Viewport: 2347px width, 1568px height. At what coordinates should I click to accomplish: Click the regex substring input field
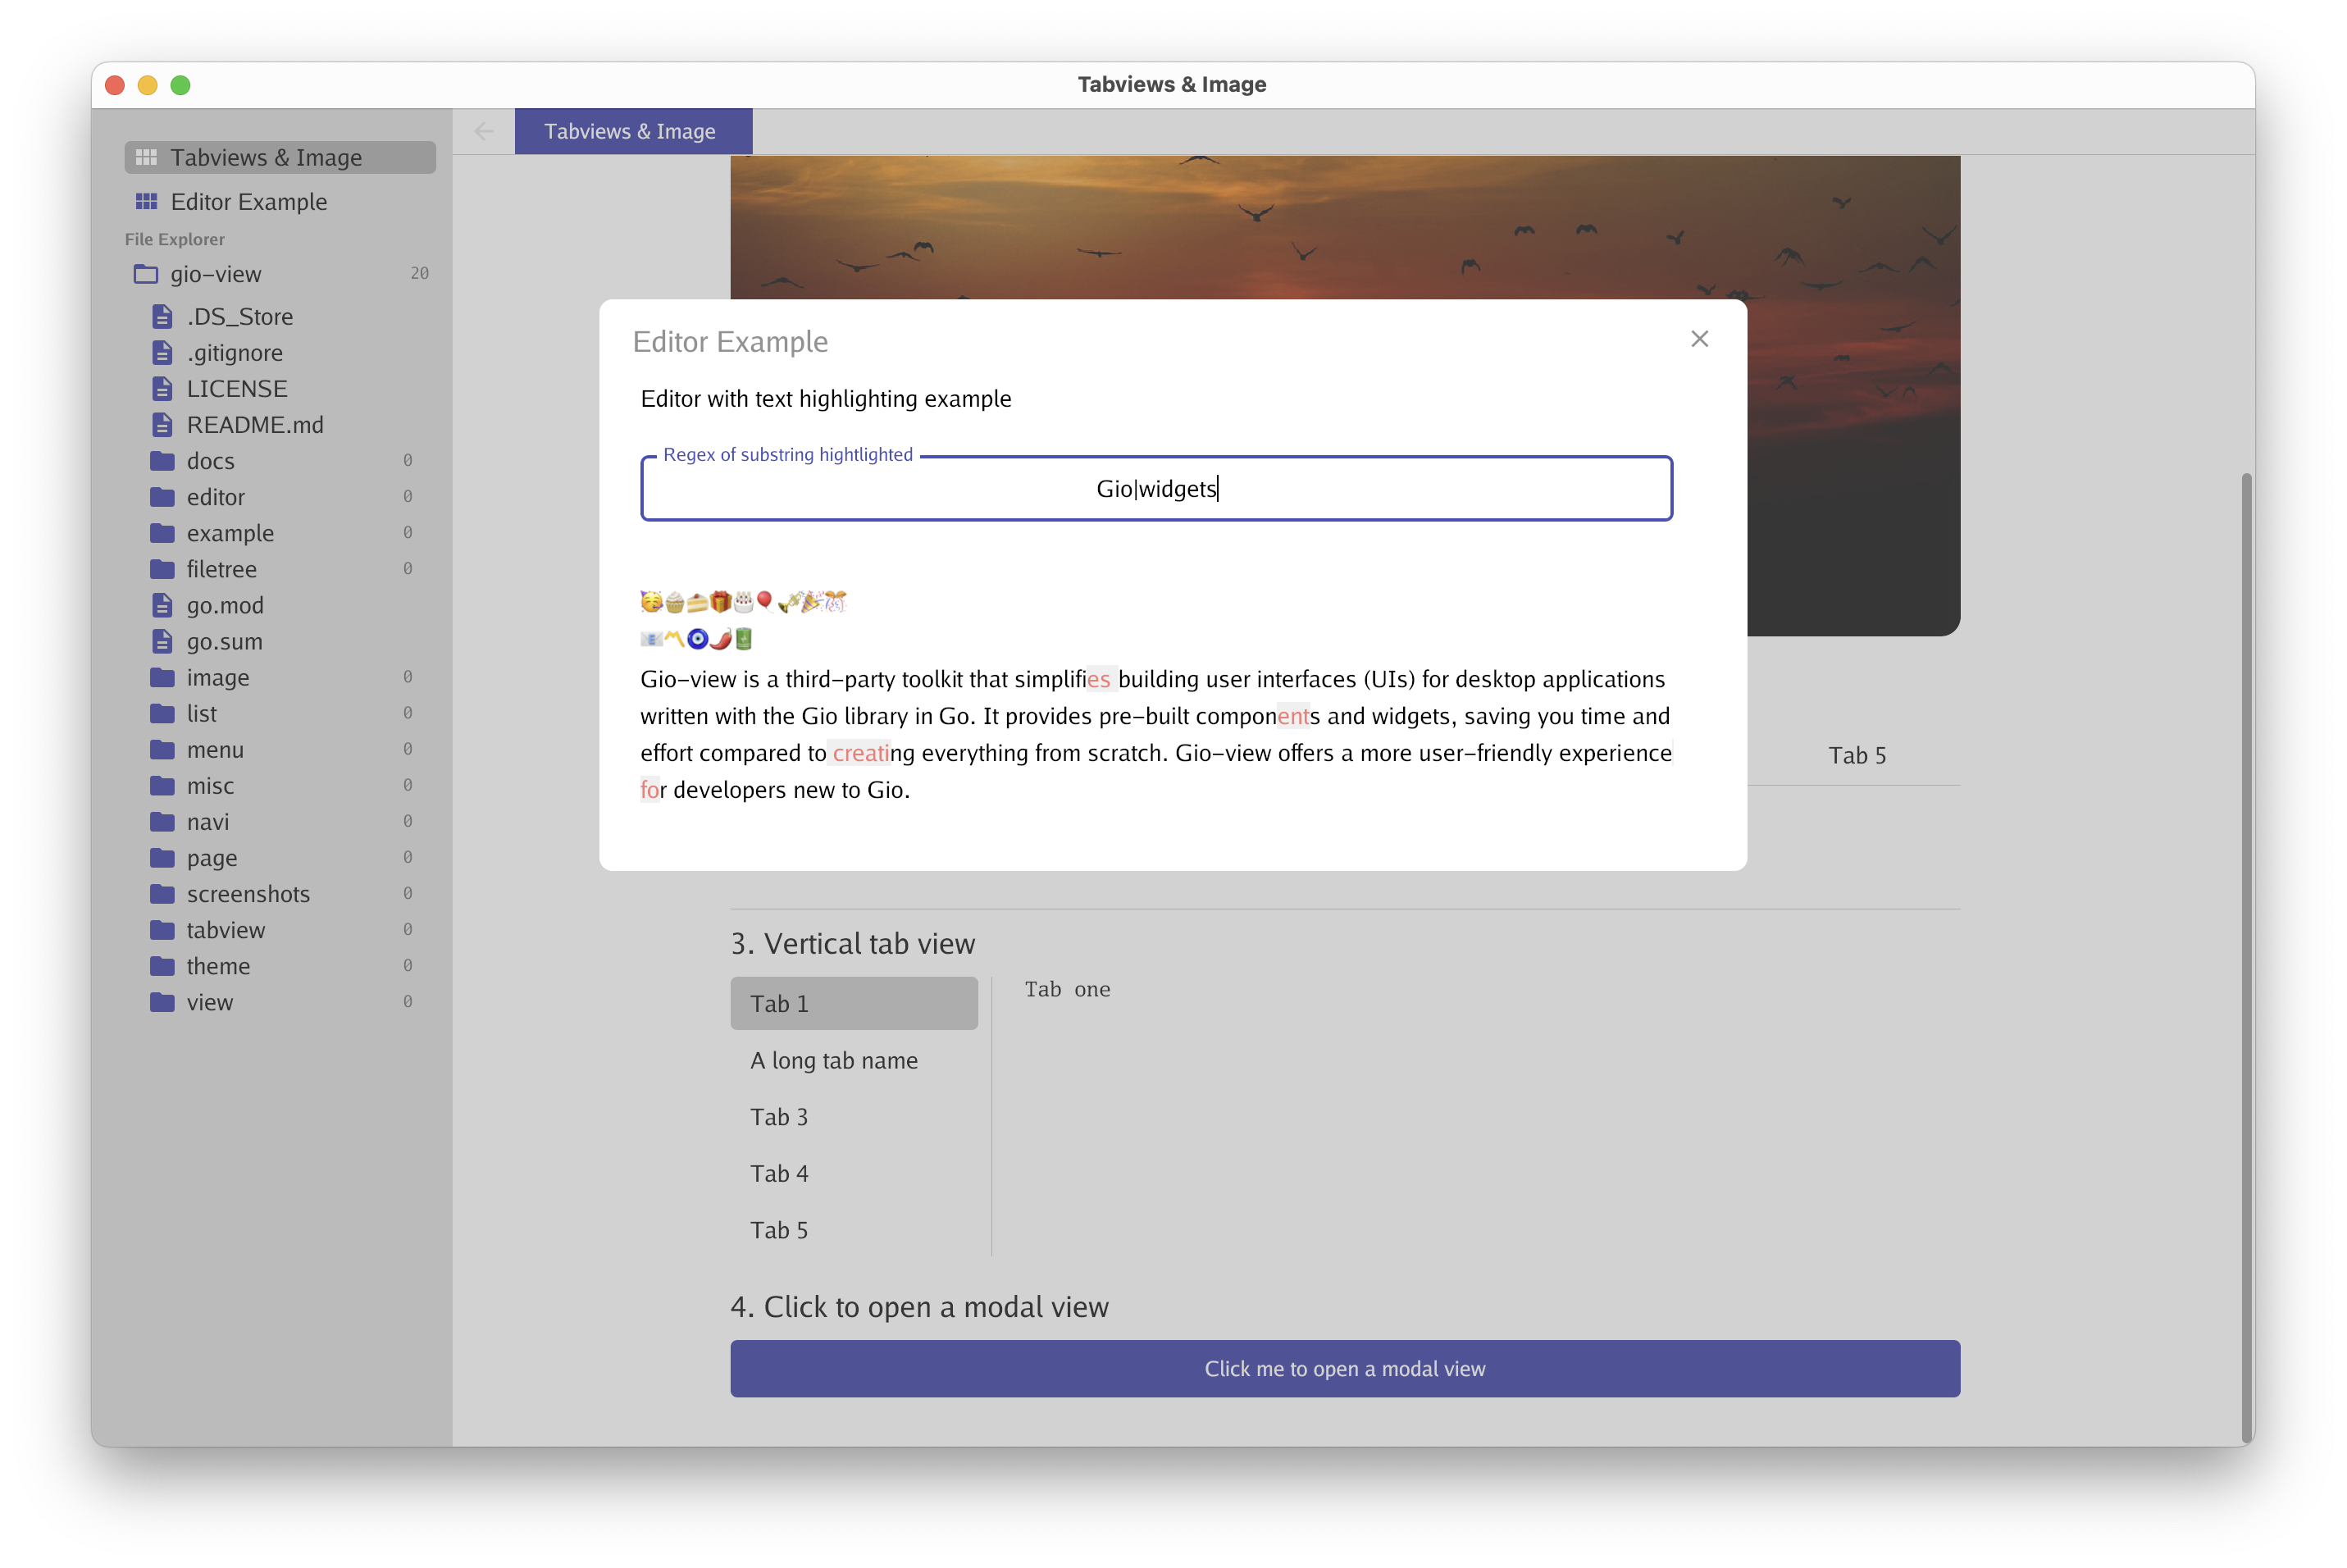click(1156, 489)
